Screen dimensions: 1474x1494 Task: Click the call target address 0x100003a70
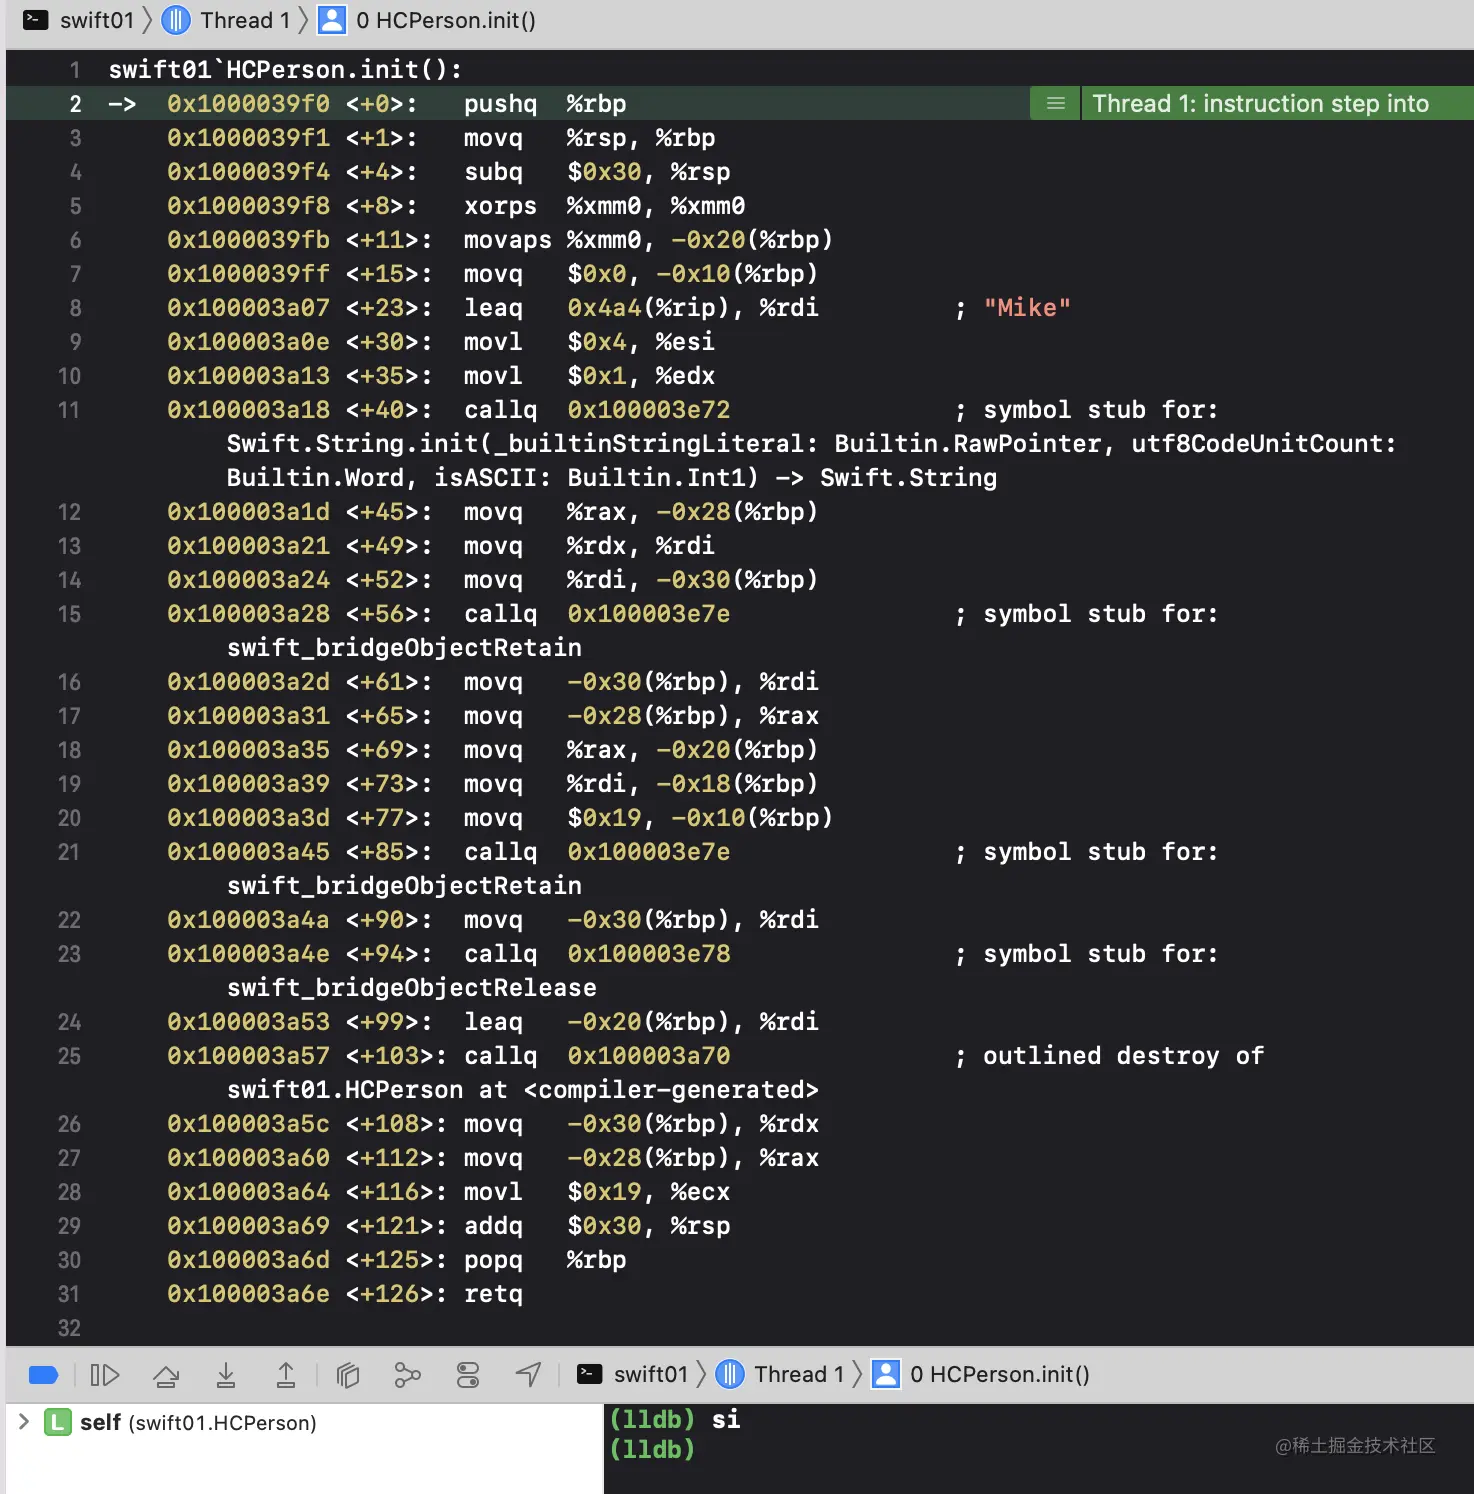pyautogui.click(x=649, y=1056)
